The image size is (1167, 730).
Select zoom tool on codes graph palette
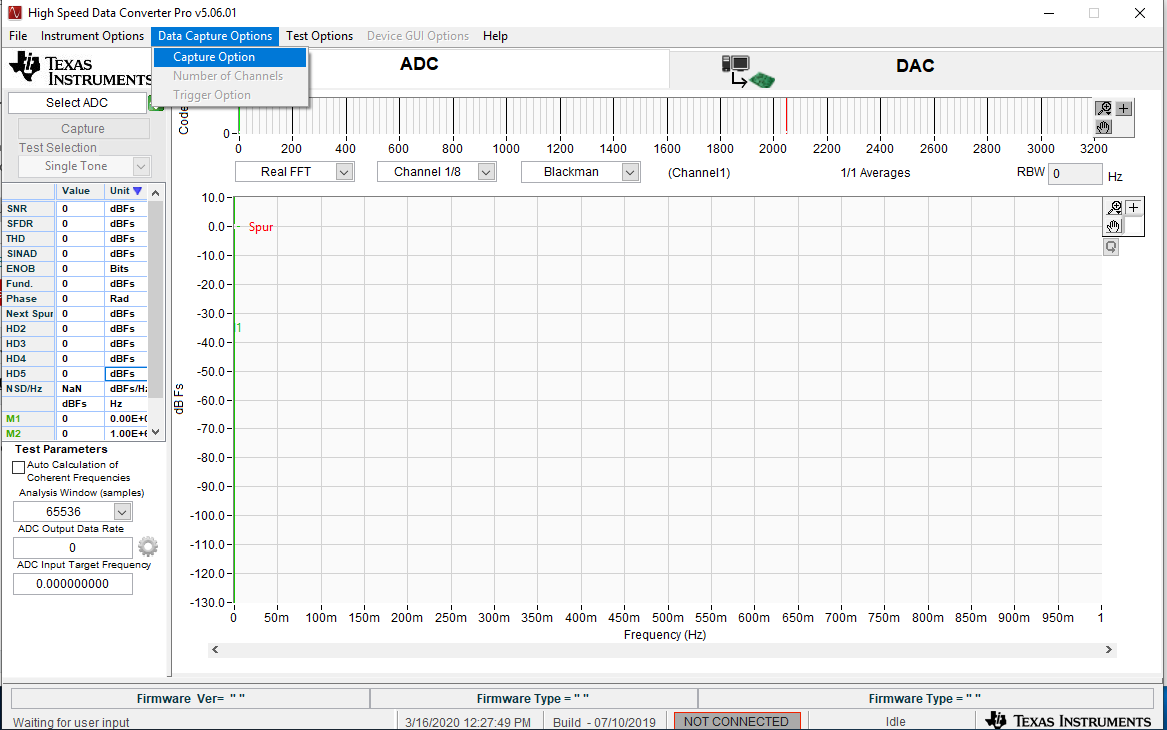(1104, 109)
